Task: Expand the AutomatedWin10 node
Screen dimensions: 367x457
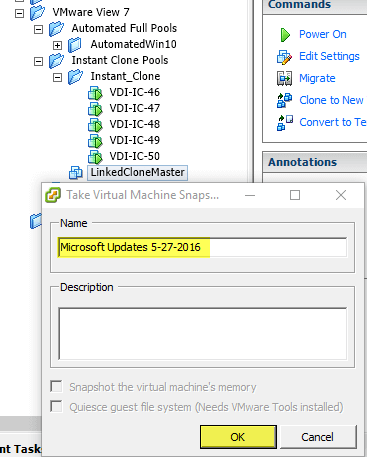Action: click(x=57, y=45)
